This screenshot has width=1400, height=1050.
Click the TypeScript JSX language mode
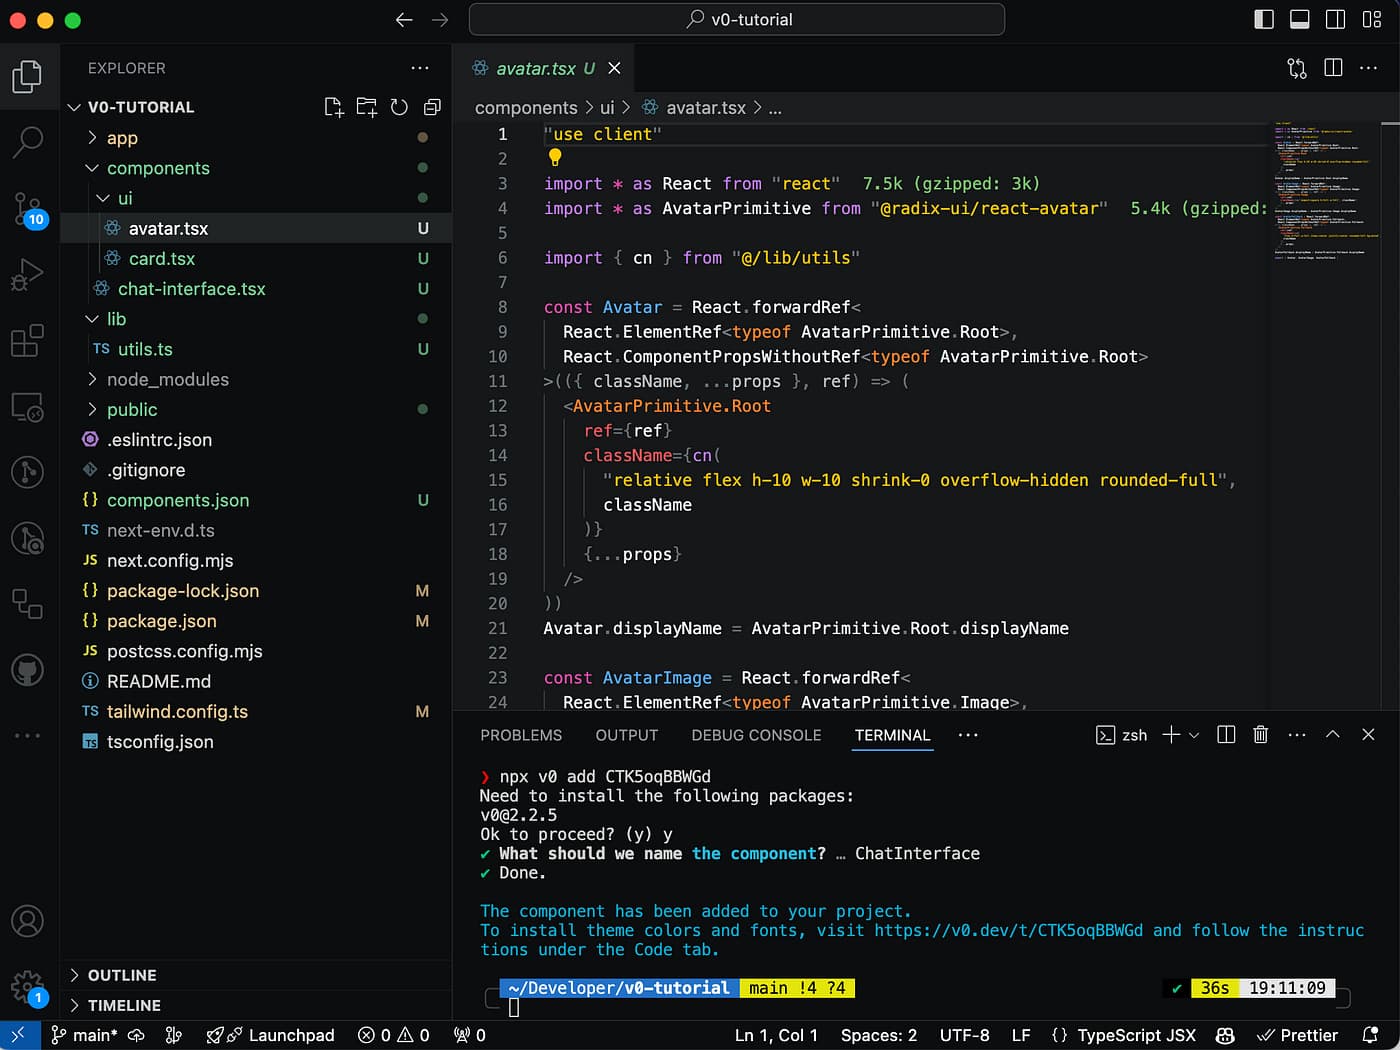(1136, 1035)
